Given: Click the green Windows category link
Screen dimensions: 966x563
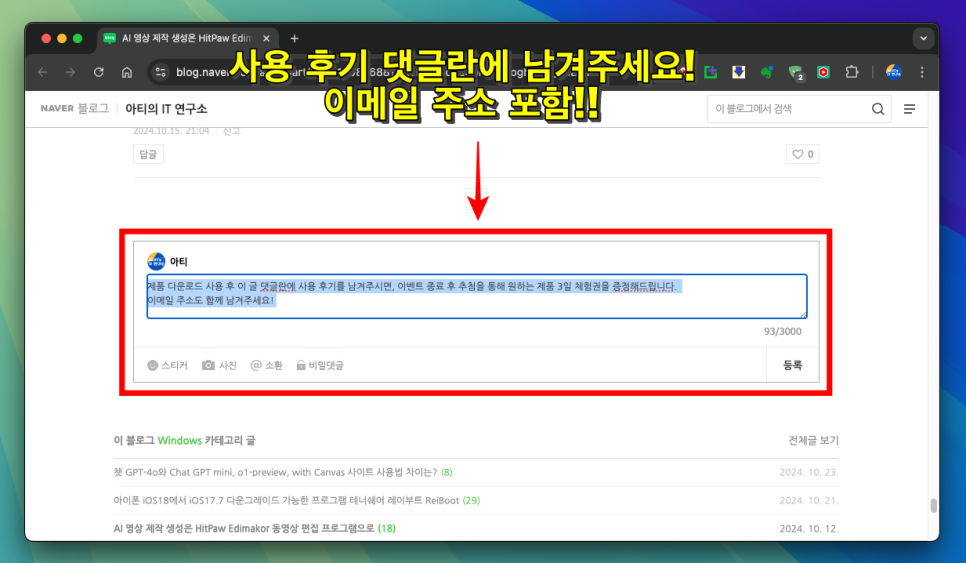Looking at the screenshot, I should pos(179,440).
